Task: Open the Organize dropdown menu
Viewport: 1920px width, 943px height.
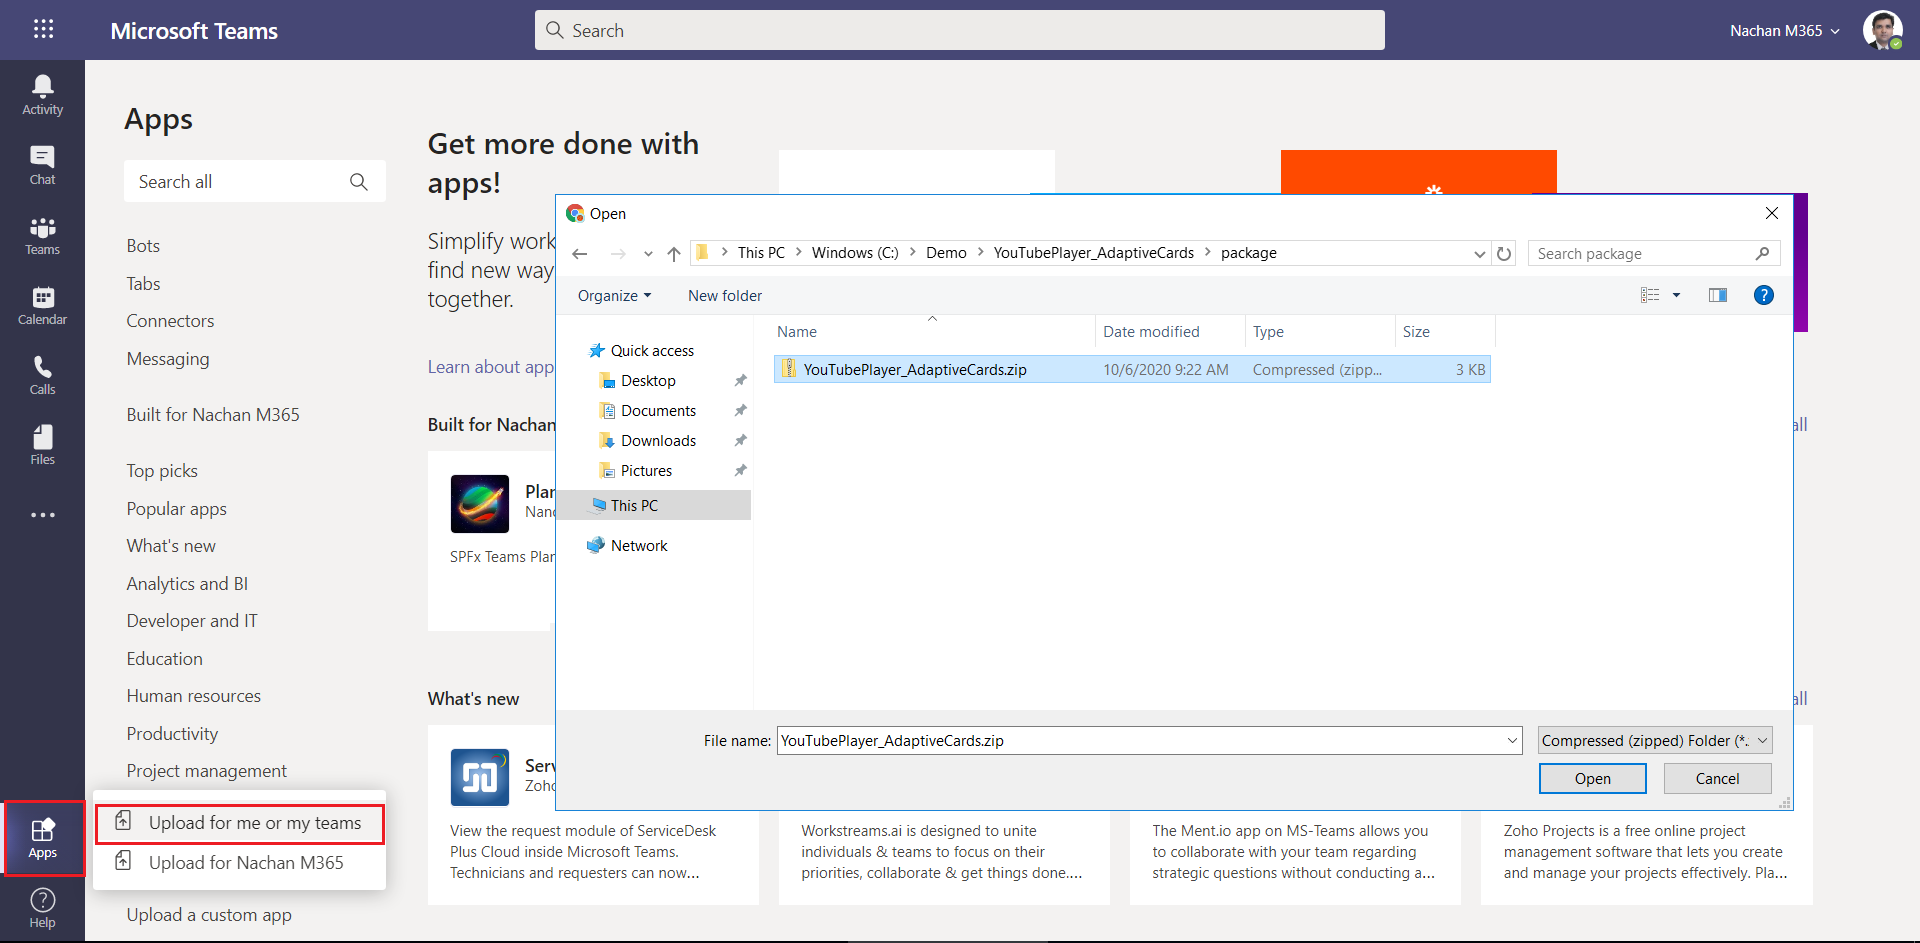Action: click(614, 296)
